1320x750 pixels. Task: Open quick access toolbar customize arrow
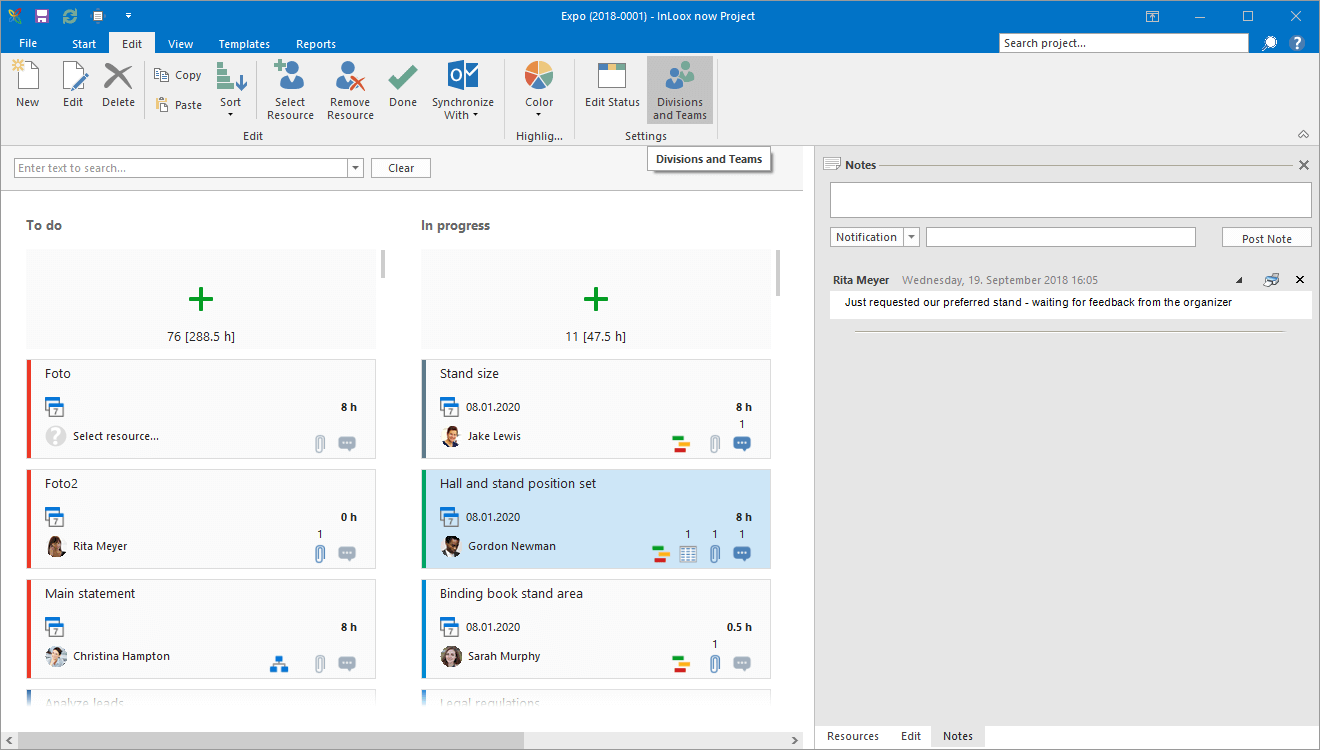coord(128,16)
